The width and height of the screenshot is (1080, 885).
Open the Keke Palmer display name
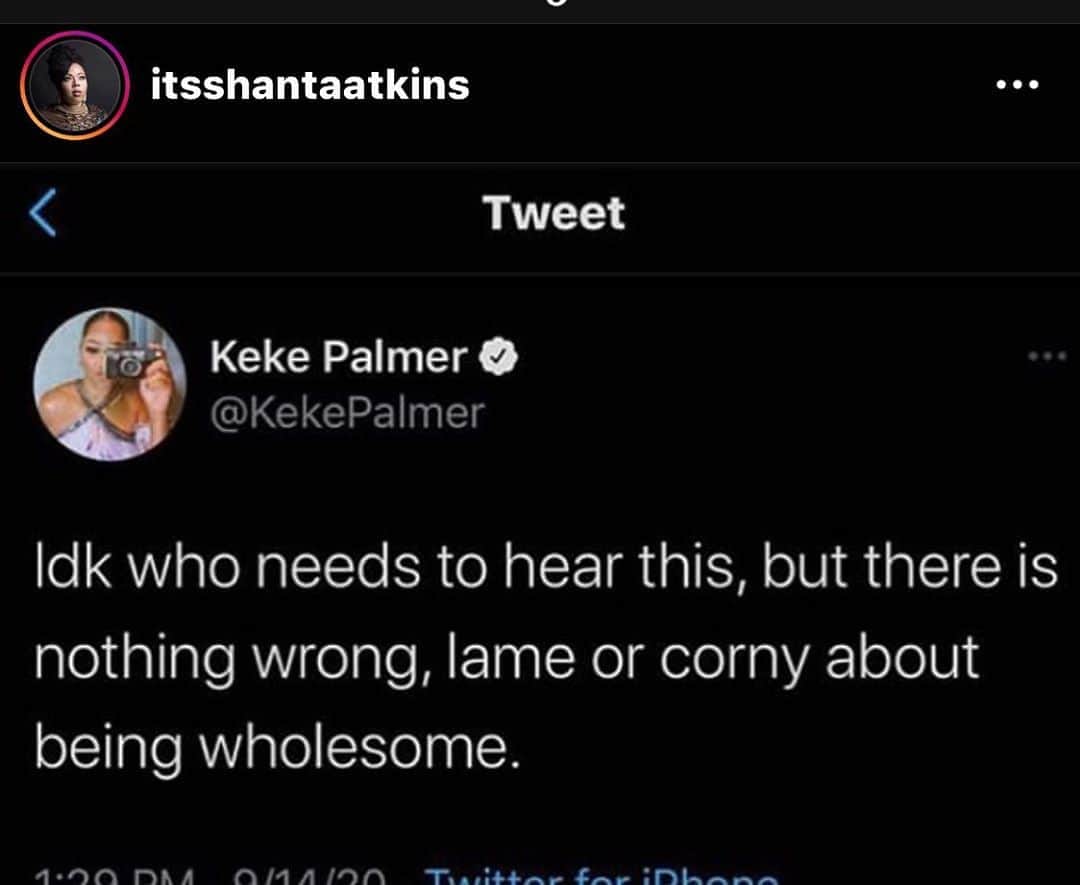(339, 357)
